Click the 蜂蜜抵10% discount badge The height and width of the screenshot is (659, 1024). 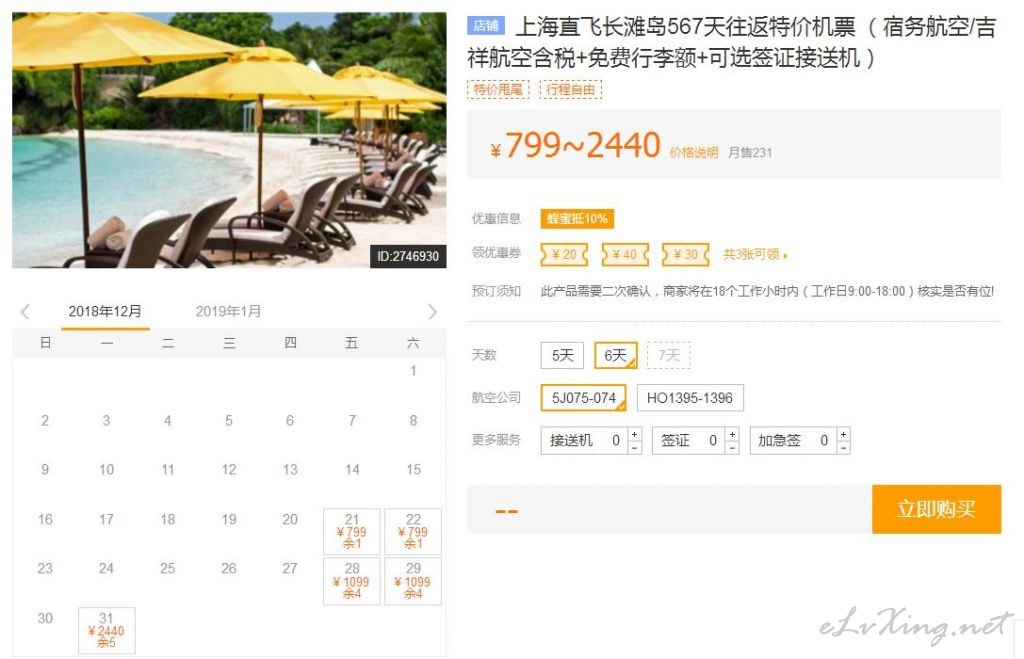point(577,218)
